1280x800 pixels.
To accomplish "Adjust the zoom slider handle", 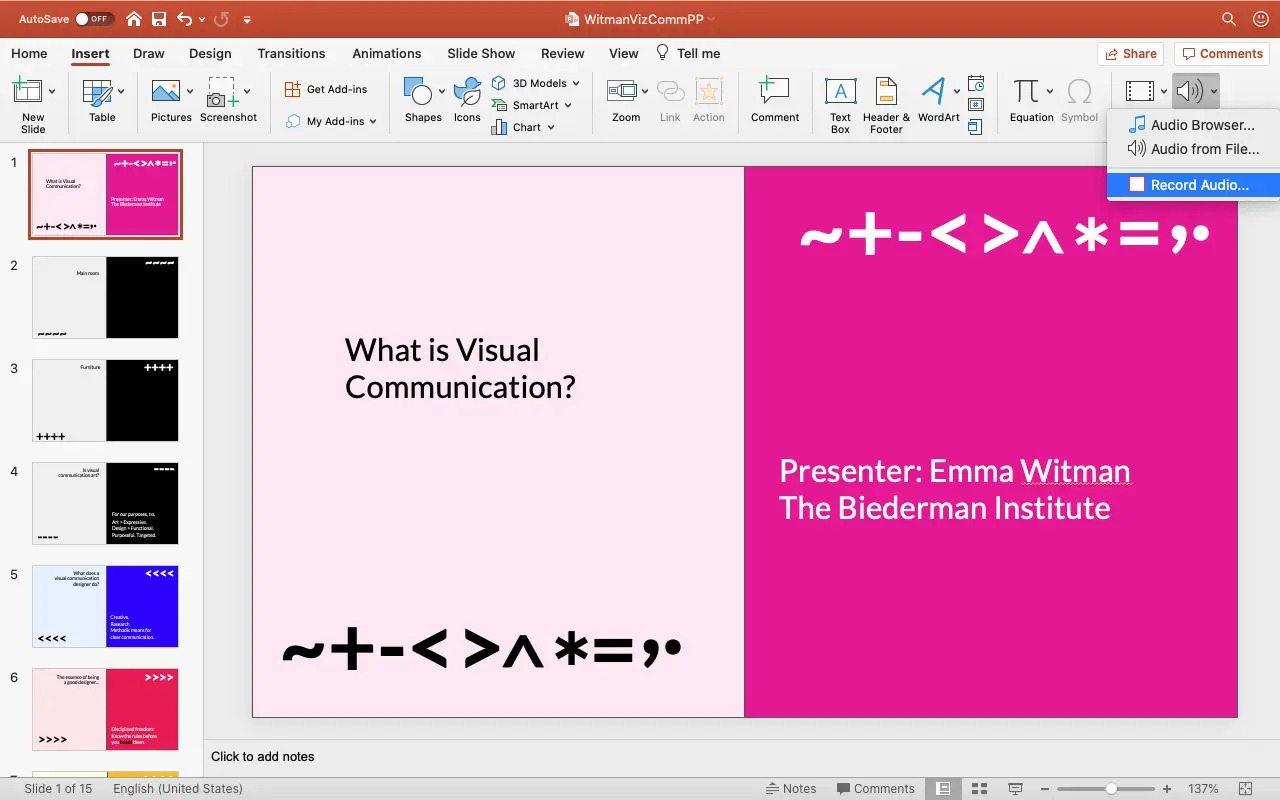I will 1111,788.
